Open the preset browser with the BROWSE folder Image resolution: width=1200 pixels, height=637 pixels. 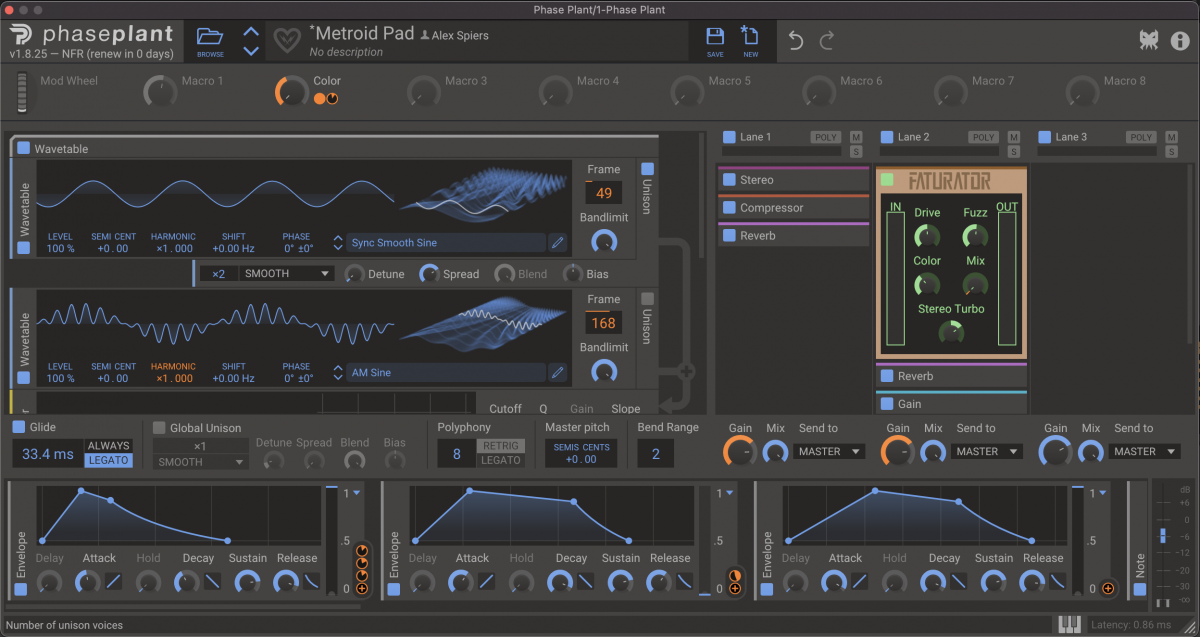pyautogui.click(x=210, y=40)
